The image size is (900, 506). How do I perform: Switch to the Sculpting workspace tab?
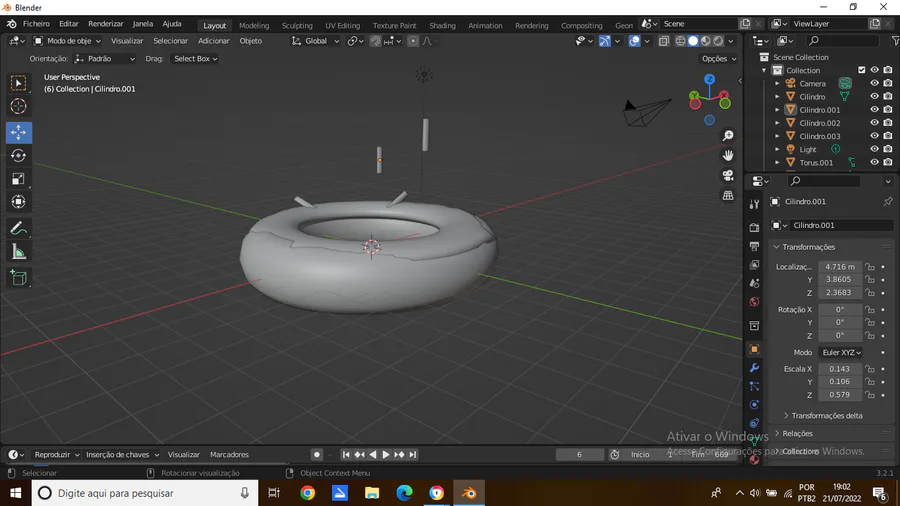tap(297, 25)
